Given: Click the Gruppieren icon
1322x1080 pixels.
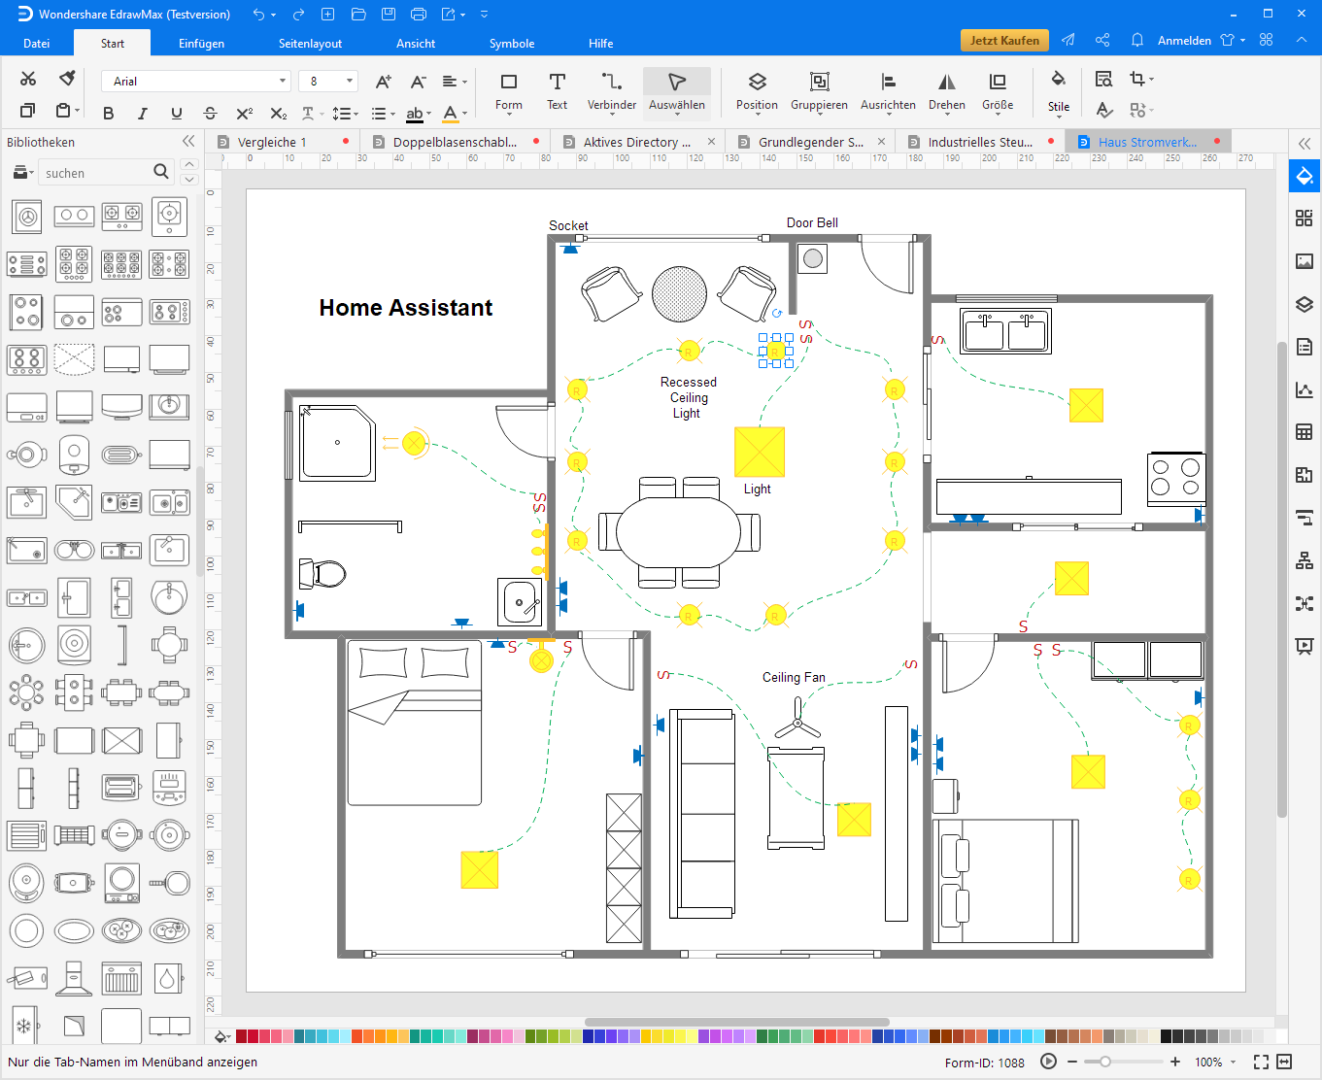Looking at the screenshot, I should [819, 82].
